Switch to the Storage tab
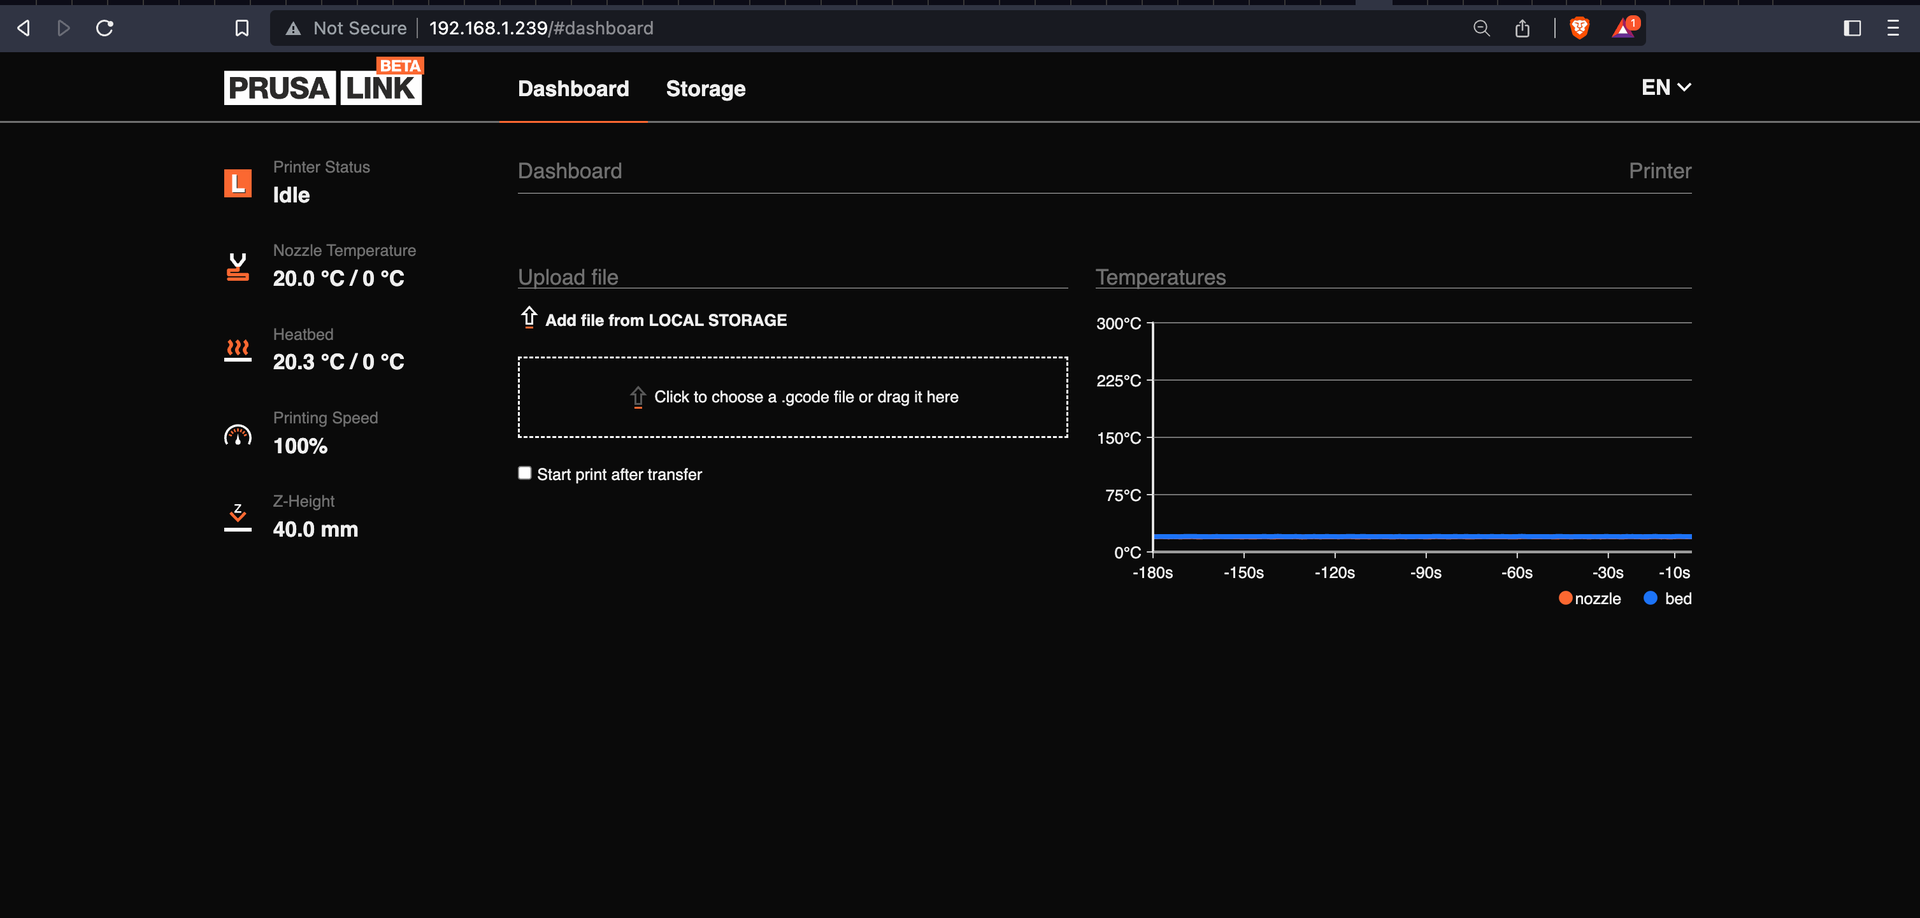The width and height of the screenshot is (1920, 918). click(x=706, y=89)
